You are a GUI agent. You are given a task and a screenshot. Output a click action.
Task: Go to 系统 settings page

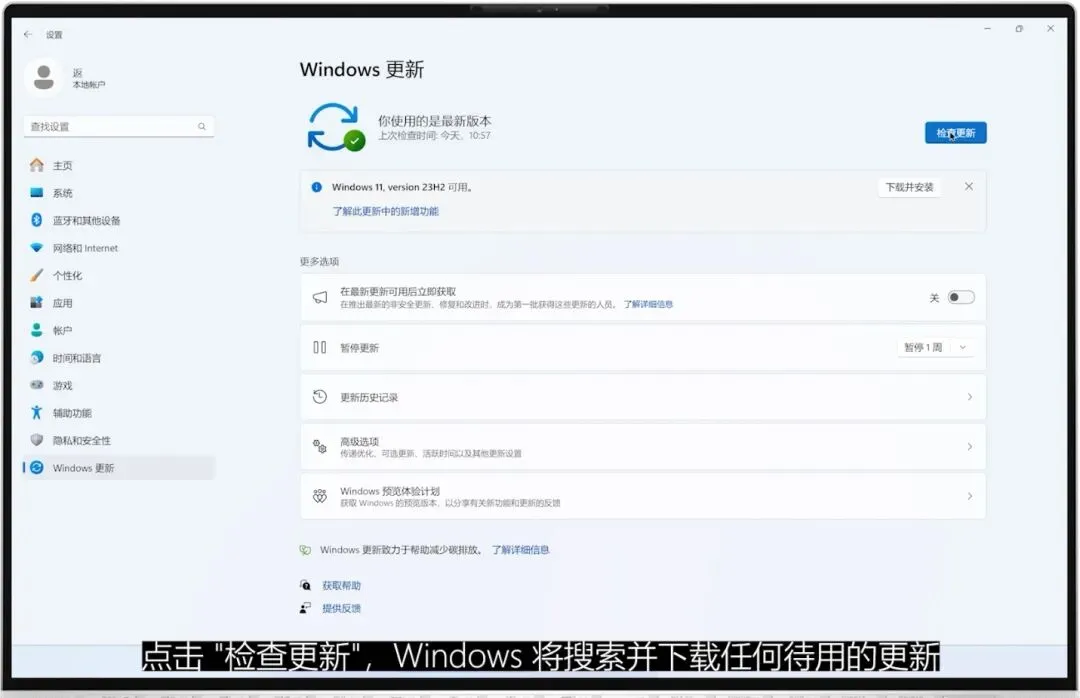coord(63,193)
